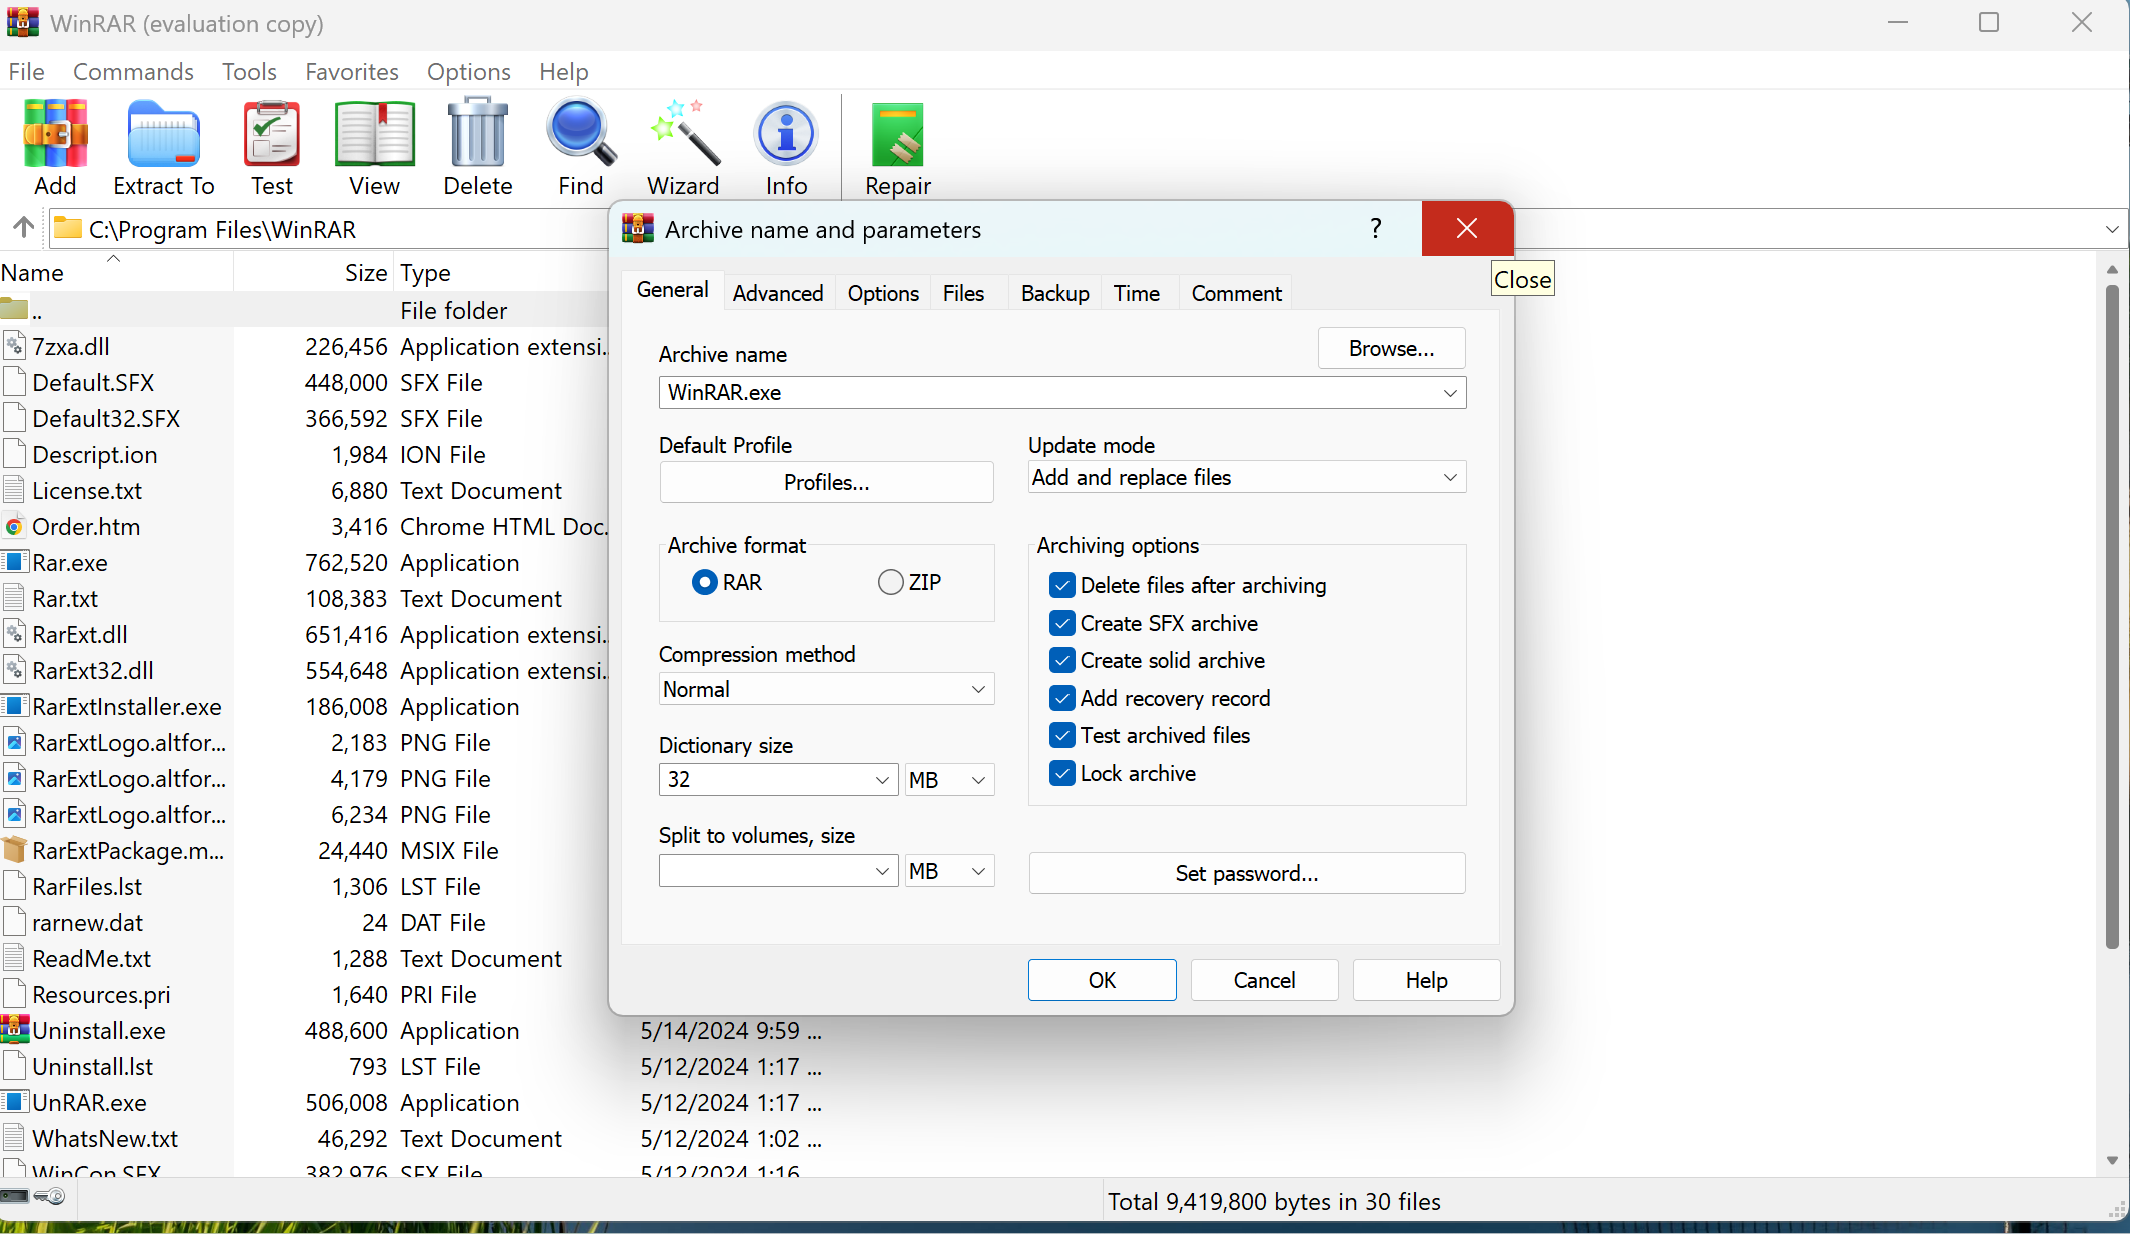
Task: Select the UnRAR.exe application icon
Action: pos(14,1102)
